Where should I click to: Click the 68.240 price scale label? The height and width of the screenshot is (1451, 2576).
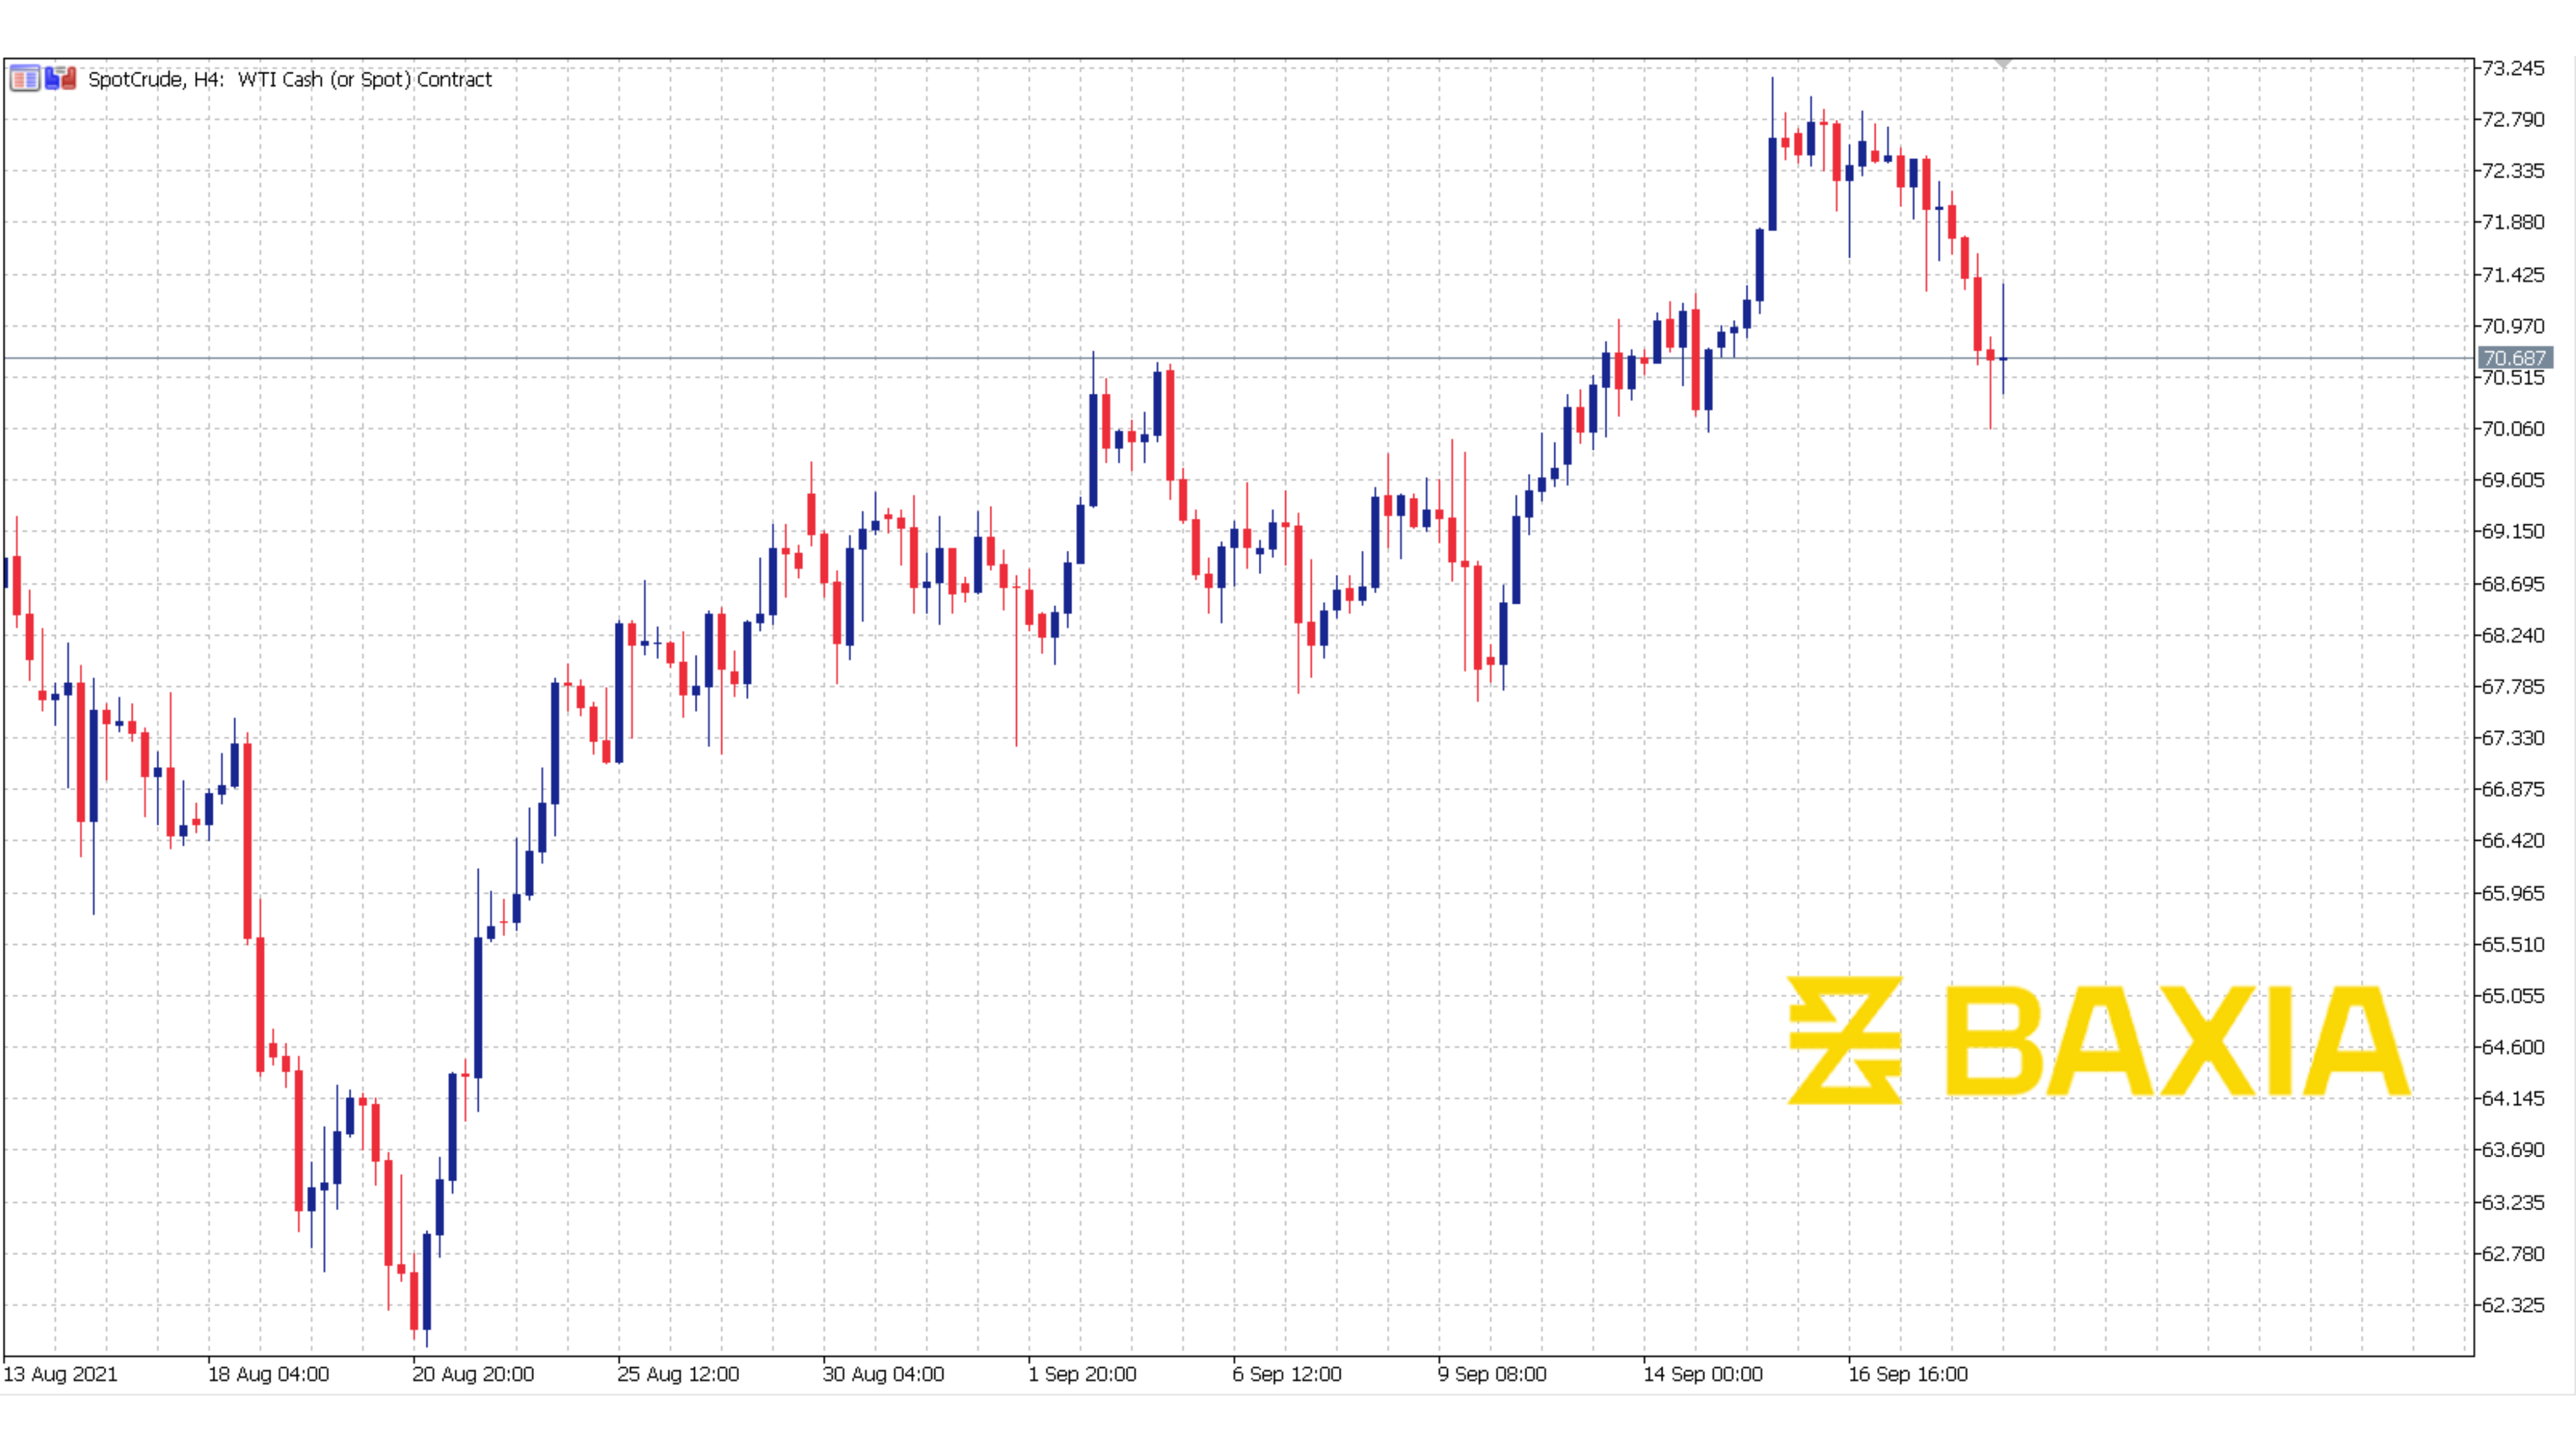click(x=2513, y=635)
